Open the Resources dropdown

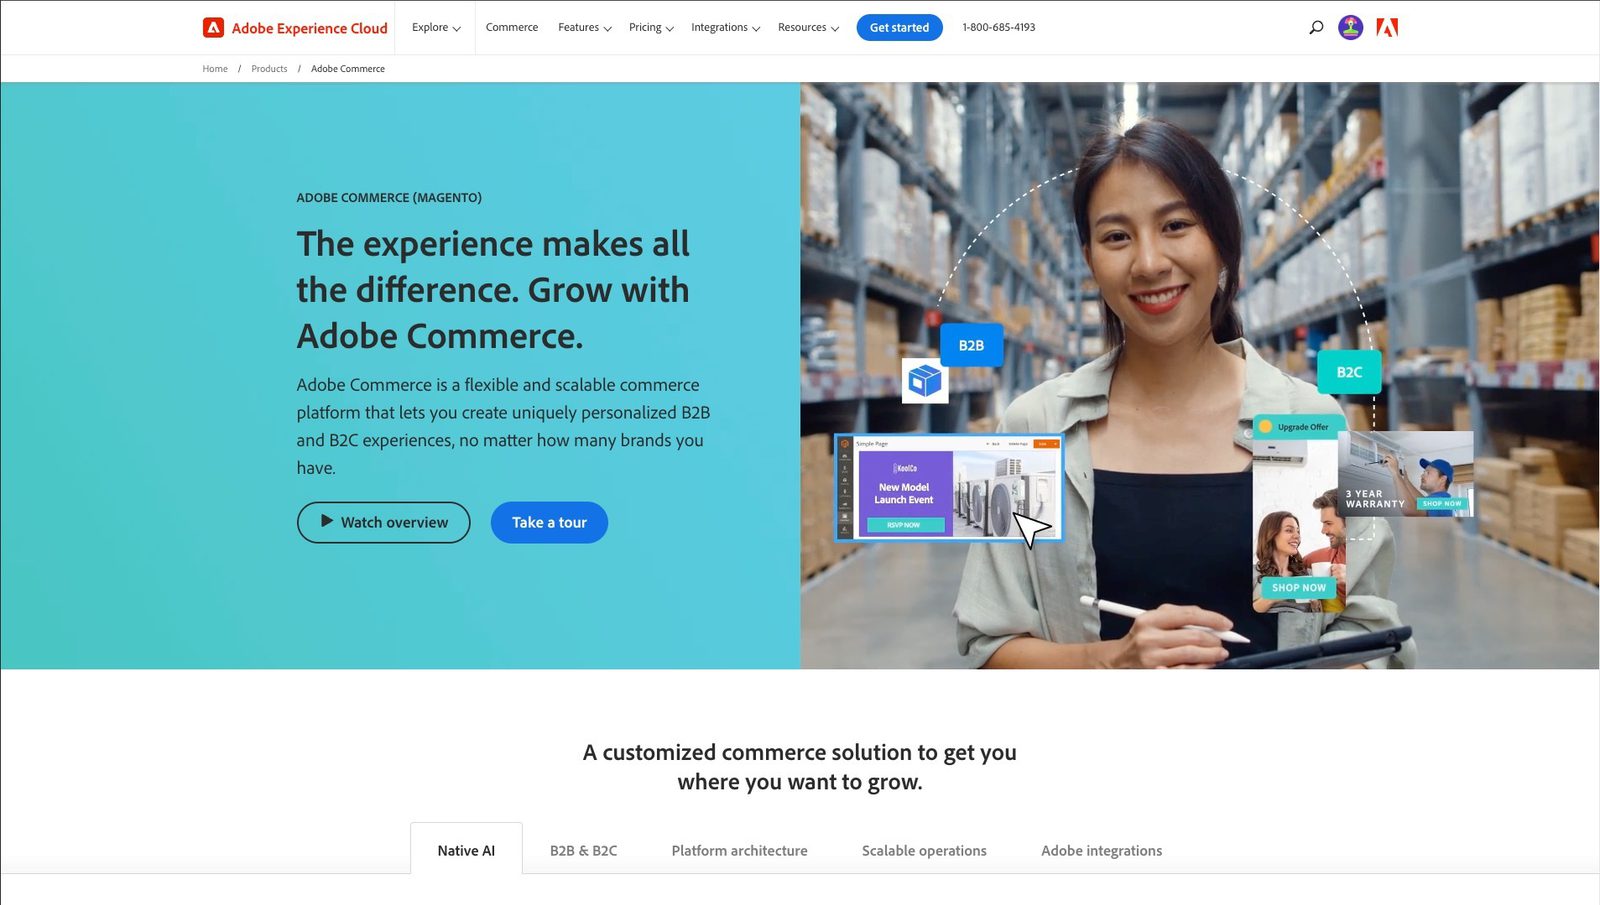pyautogui.click(x=808, y=28)
